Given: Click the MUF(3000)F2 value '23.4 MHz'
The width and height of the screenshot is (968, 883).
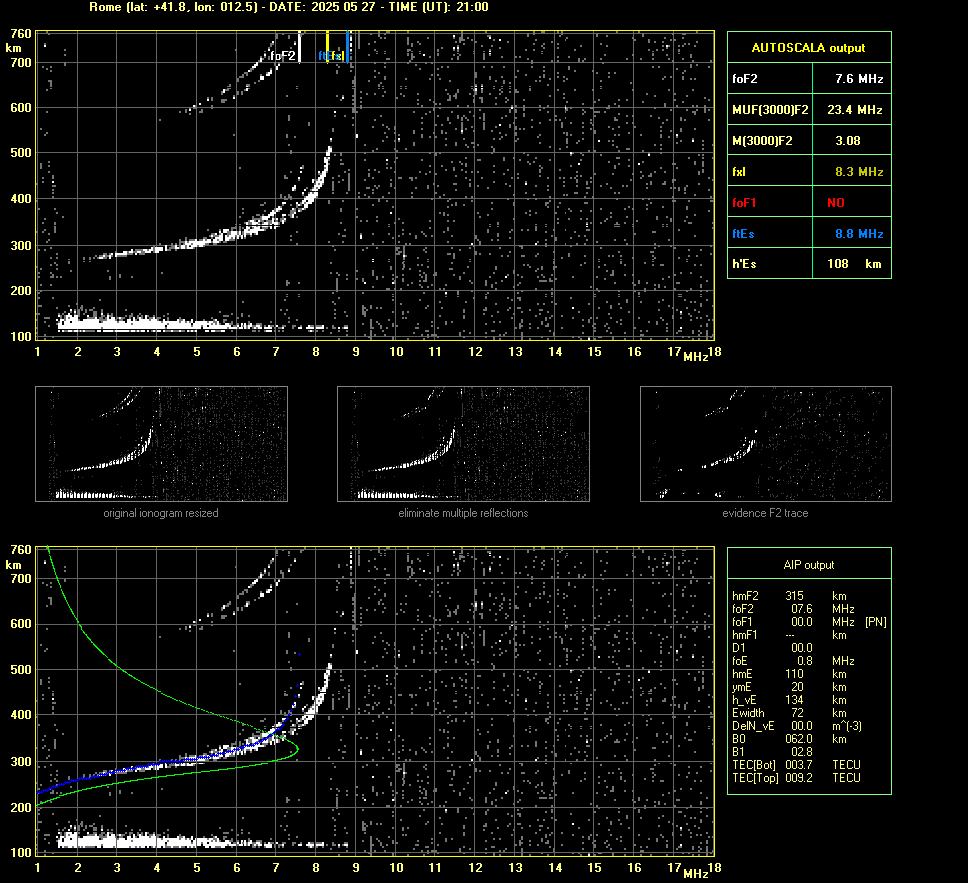Looking at the screenshot, I should tap(854, 110).
